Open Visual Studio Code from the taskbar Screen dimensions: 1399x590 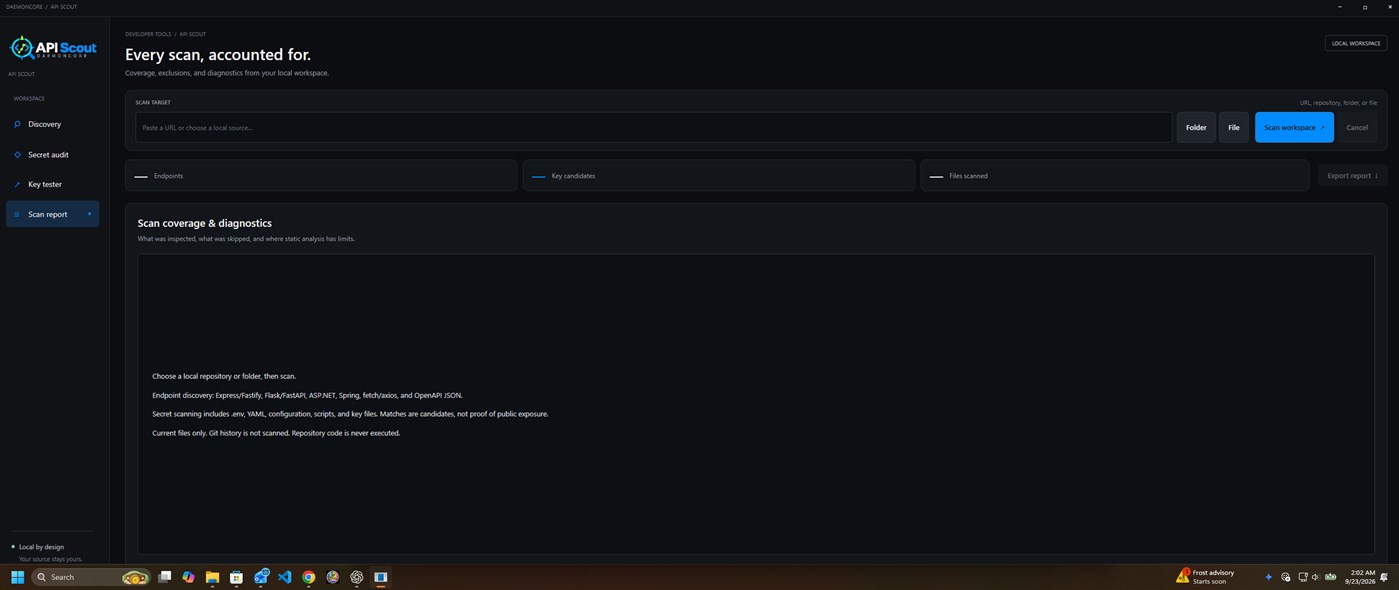(x=285, y=577)
